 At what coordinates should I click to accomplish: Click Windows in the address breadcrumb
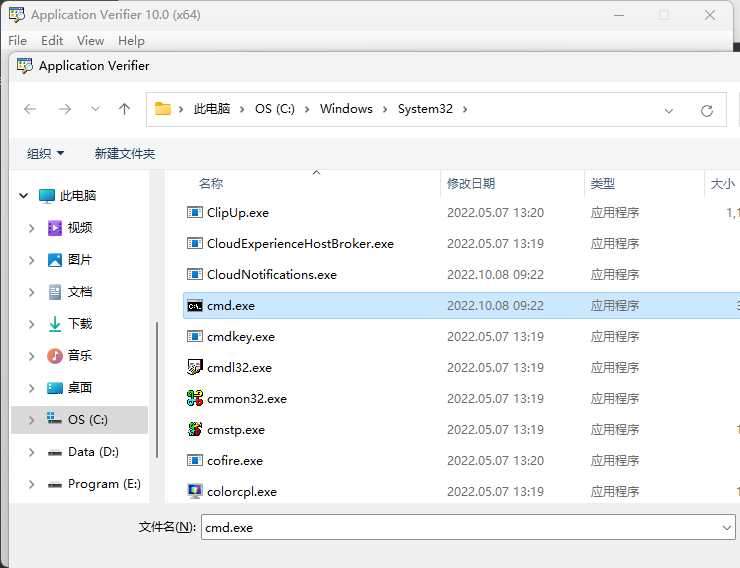click(346, 109)
